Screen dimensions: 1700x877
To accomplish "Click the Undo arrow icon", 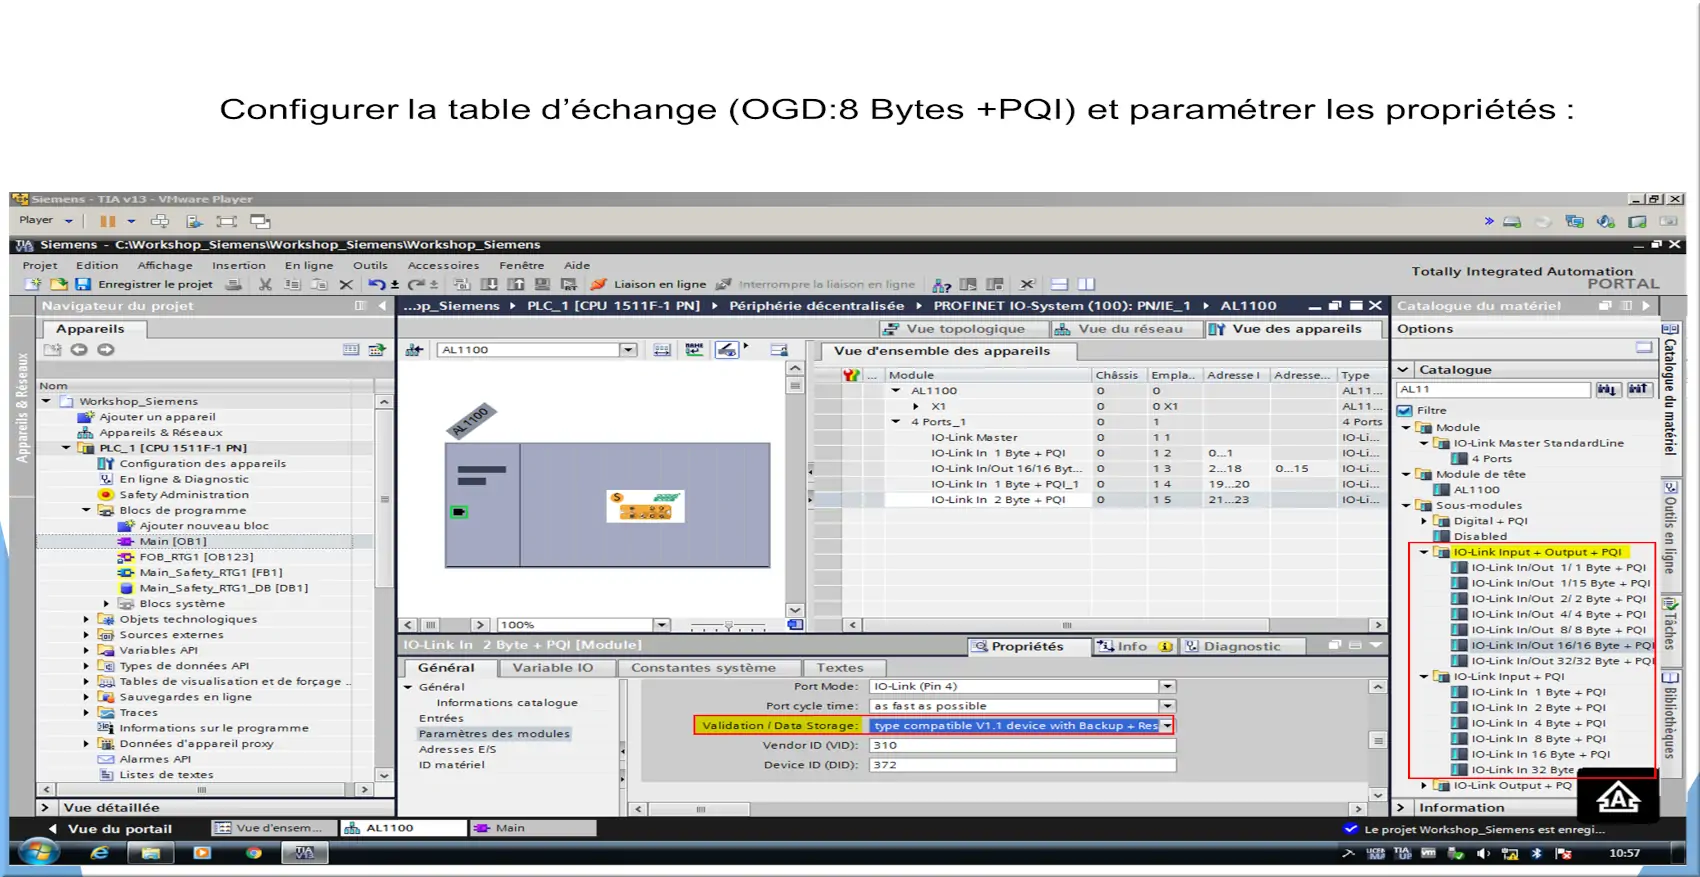I will click(x=376, y=284).
